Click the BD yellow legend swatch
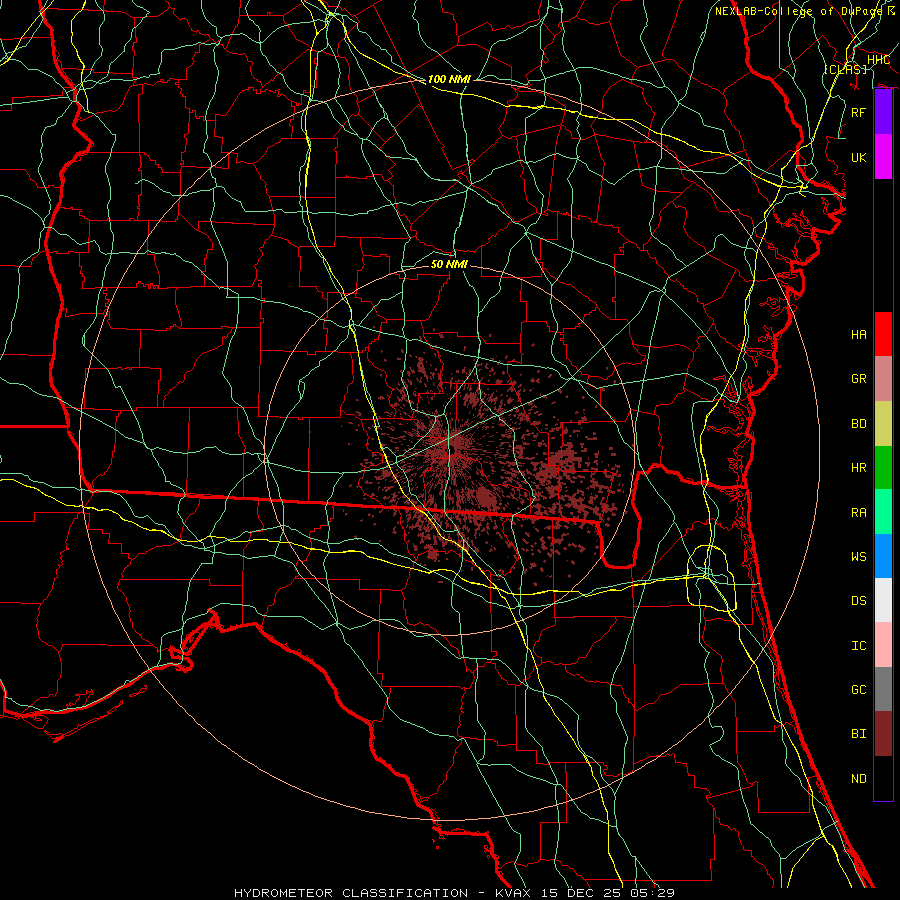900x900 pixels. [x=883, y=424]
